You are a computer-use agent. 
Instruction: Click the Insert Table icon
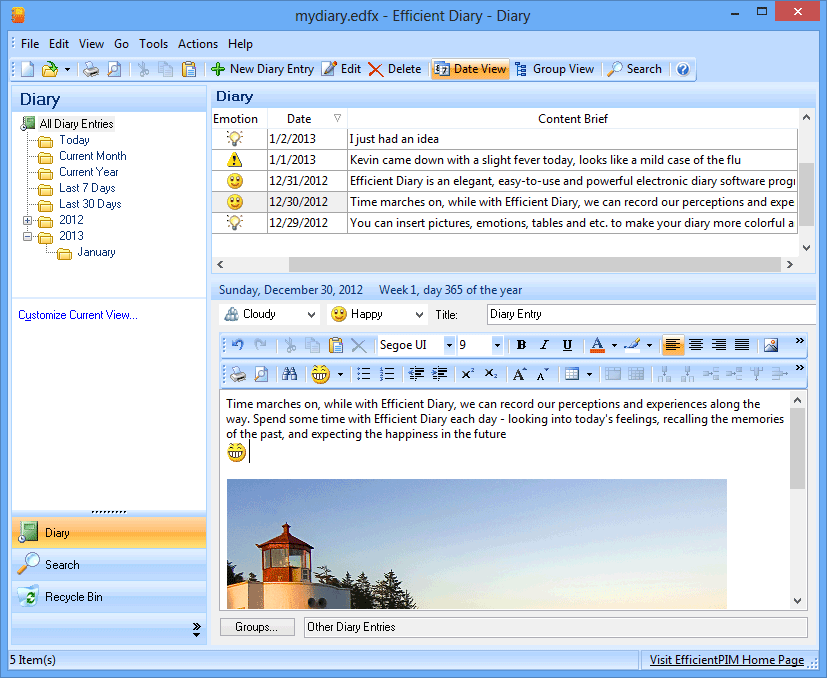[572, 374]
